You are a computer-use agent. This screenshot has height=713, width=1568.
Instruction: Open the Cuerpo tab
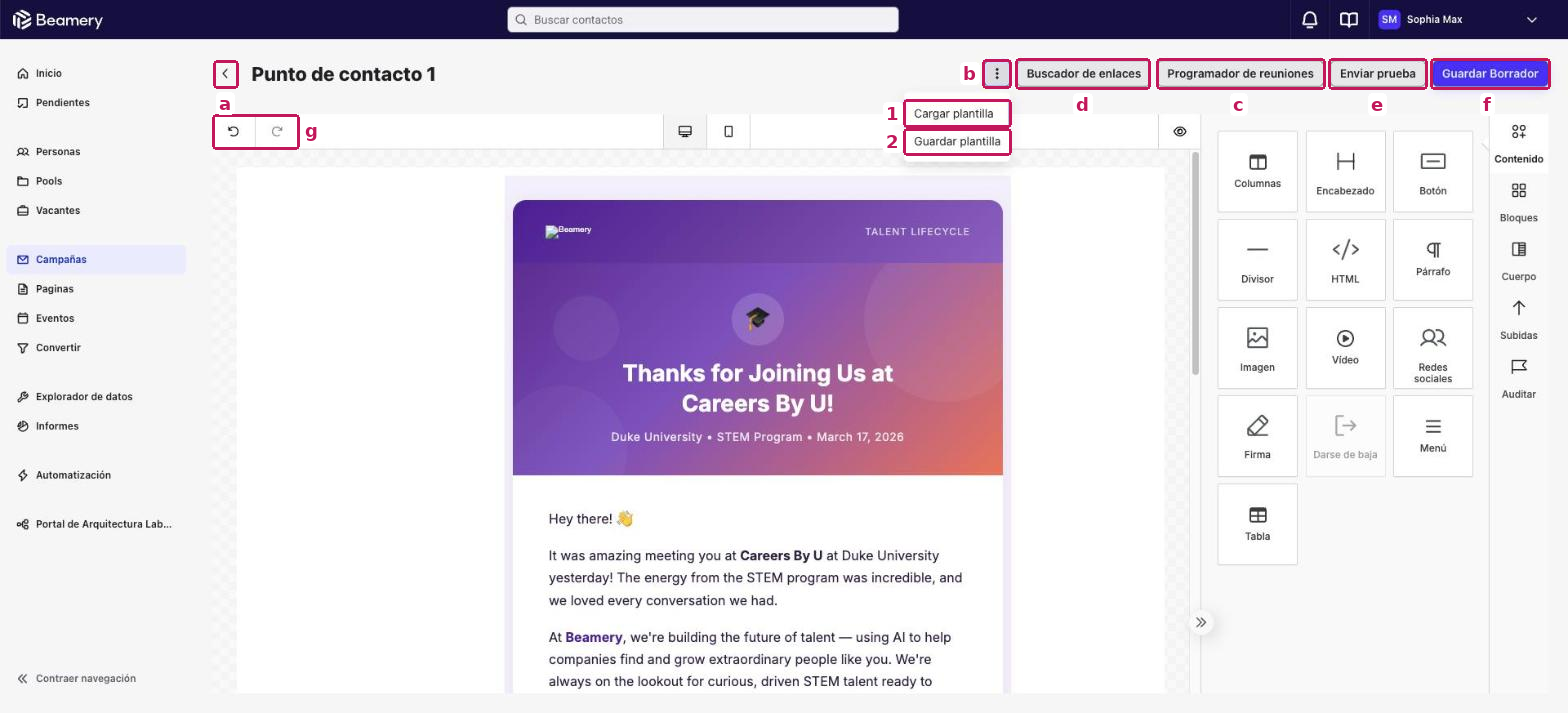pyautogui.click(x=1518, y=262)
